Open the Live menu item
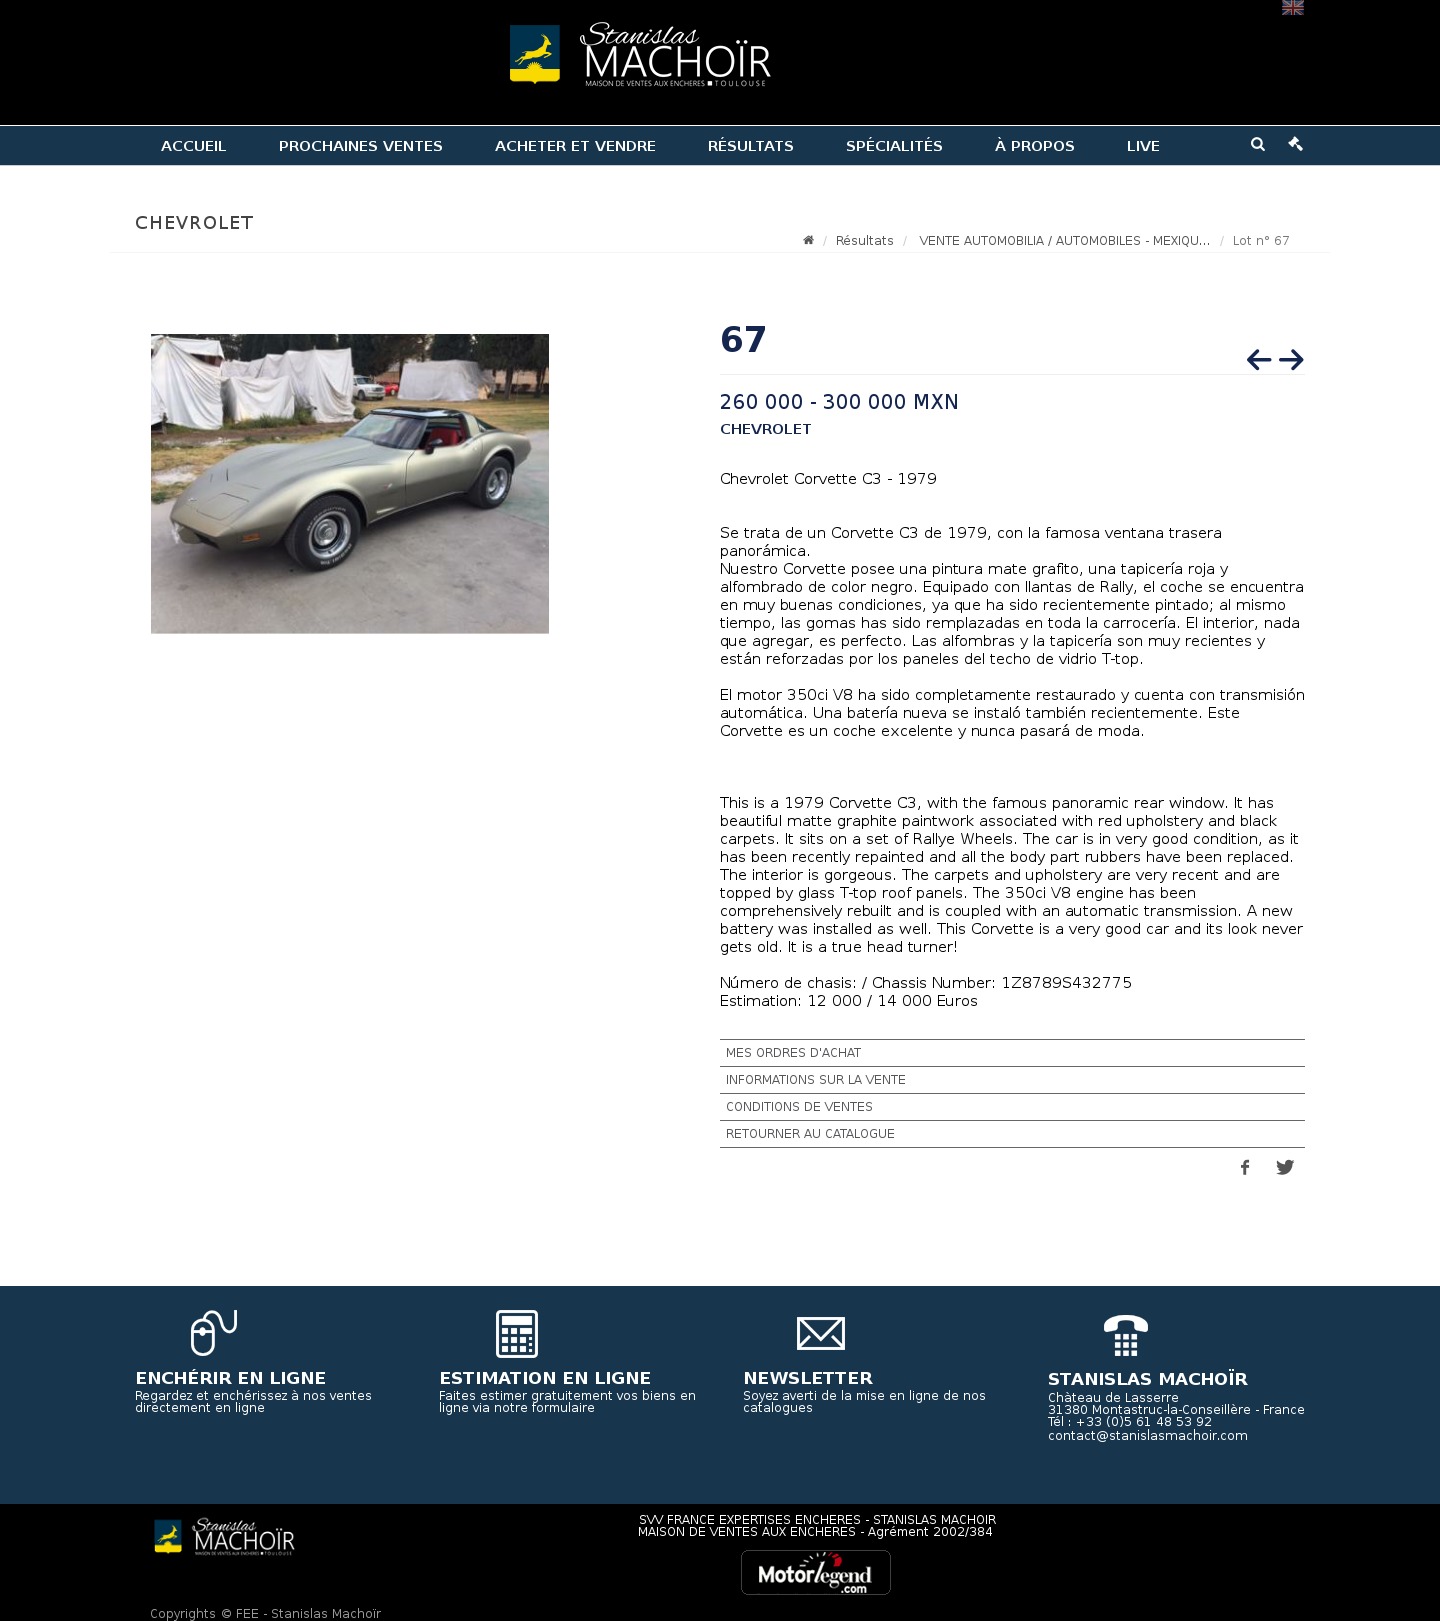The image size is (1440, 1621). click(x=1143, y=146)
